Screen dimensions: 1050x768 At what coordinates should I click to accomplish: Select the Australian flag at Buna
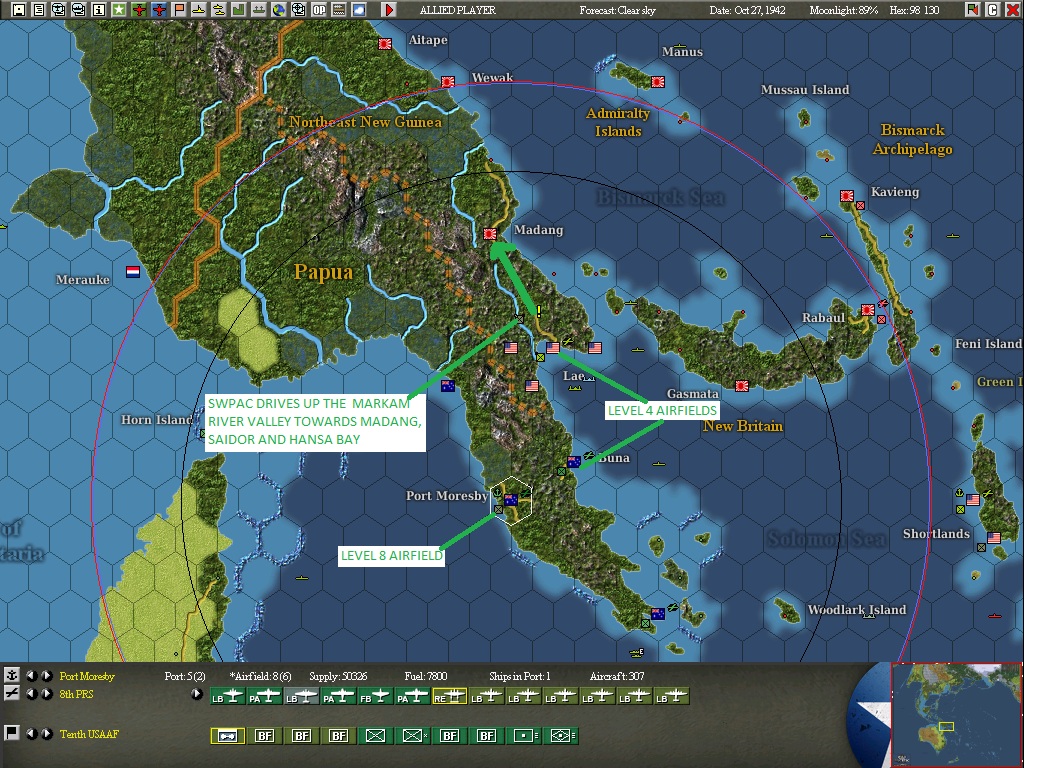tap(574, 461)
